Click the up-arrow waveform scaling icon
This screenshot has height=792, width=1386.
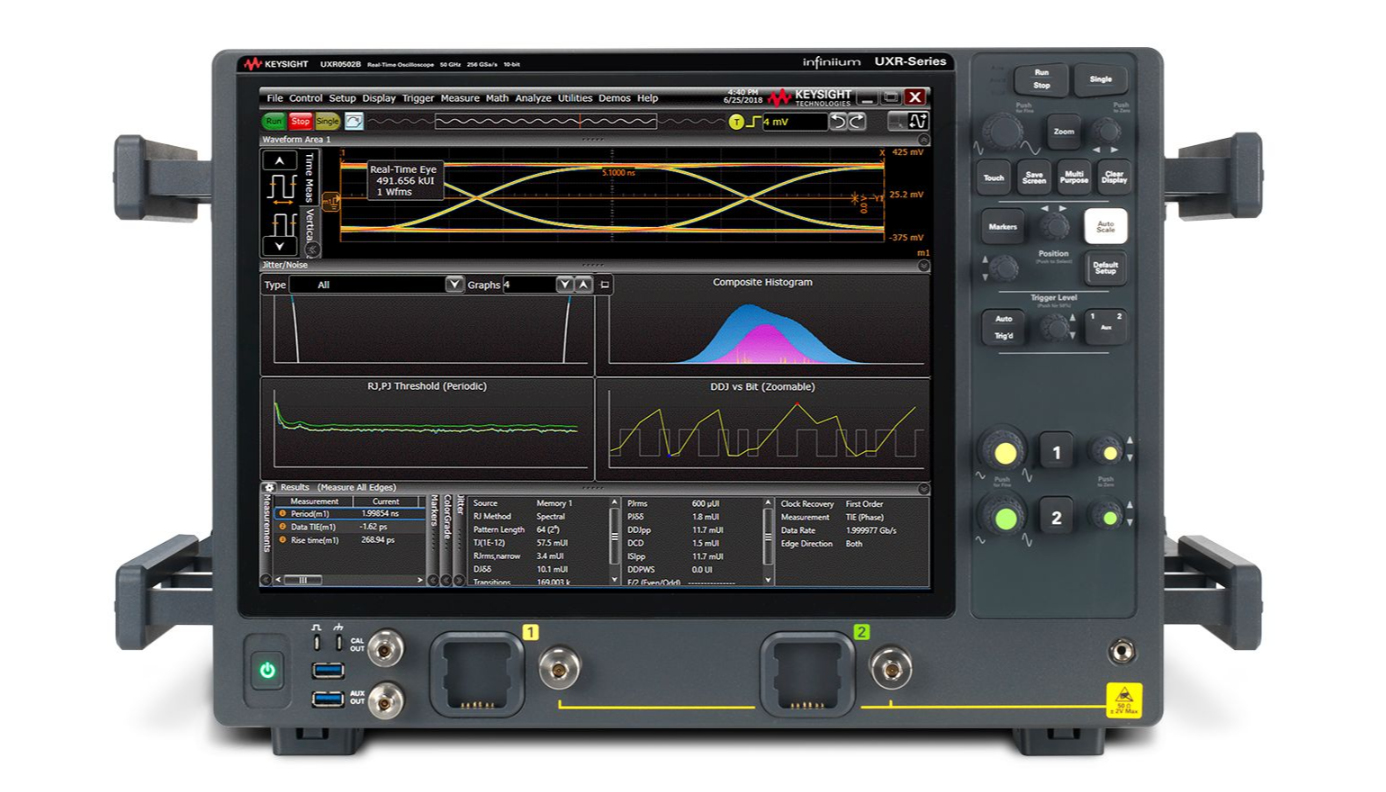279,161
